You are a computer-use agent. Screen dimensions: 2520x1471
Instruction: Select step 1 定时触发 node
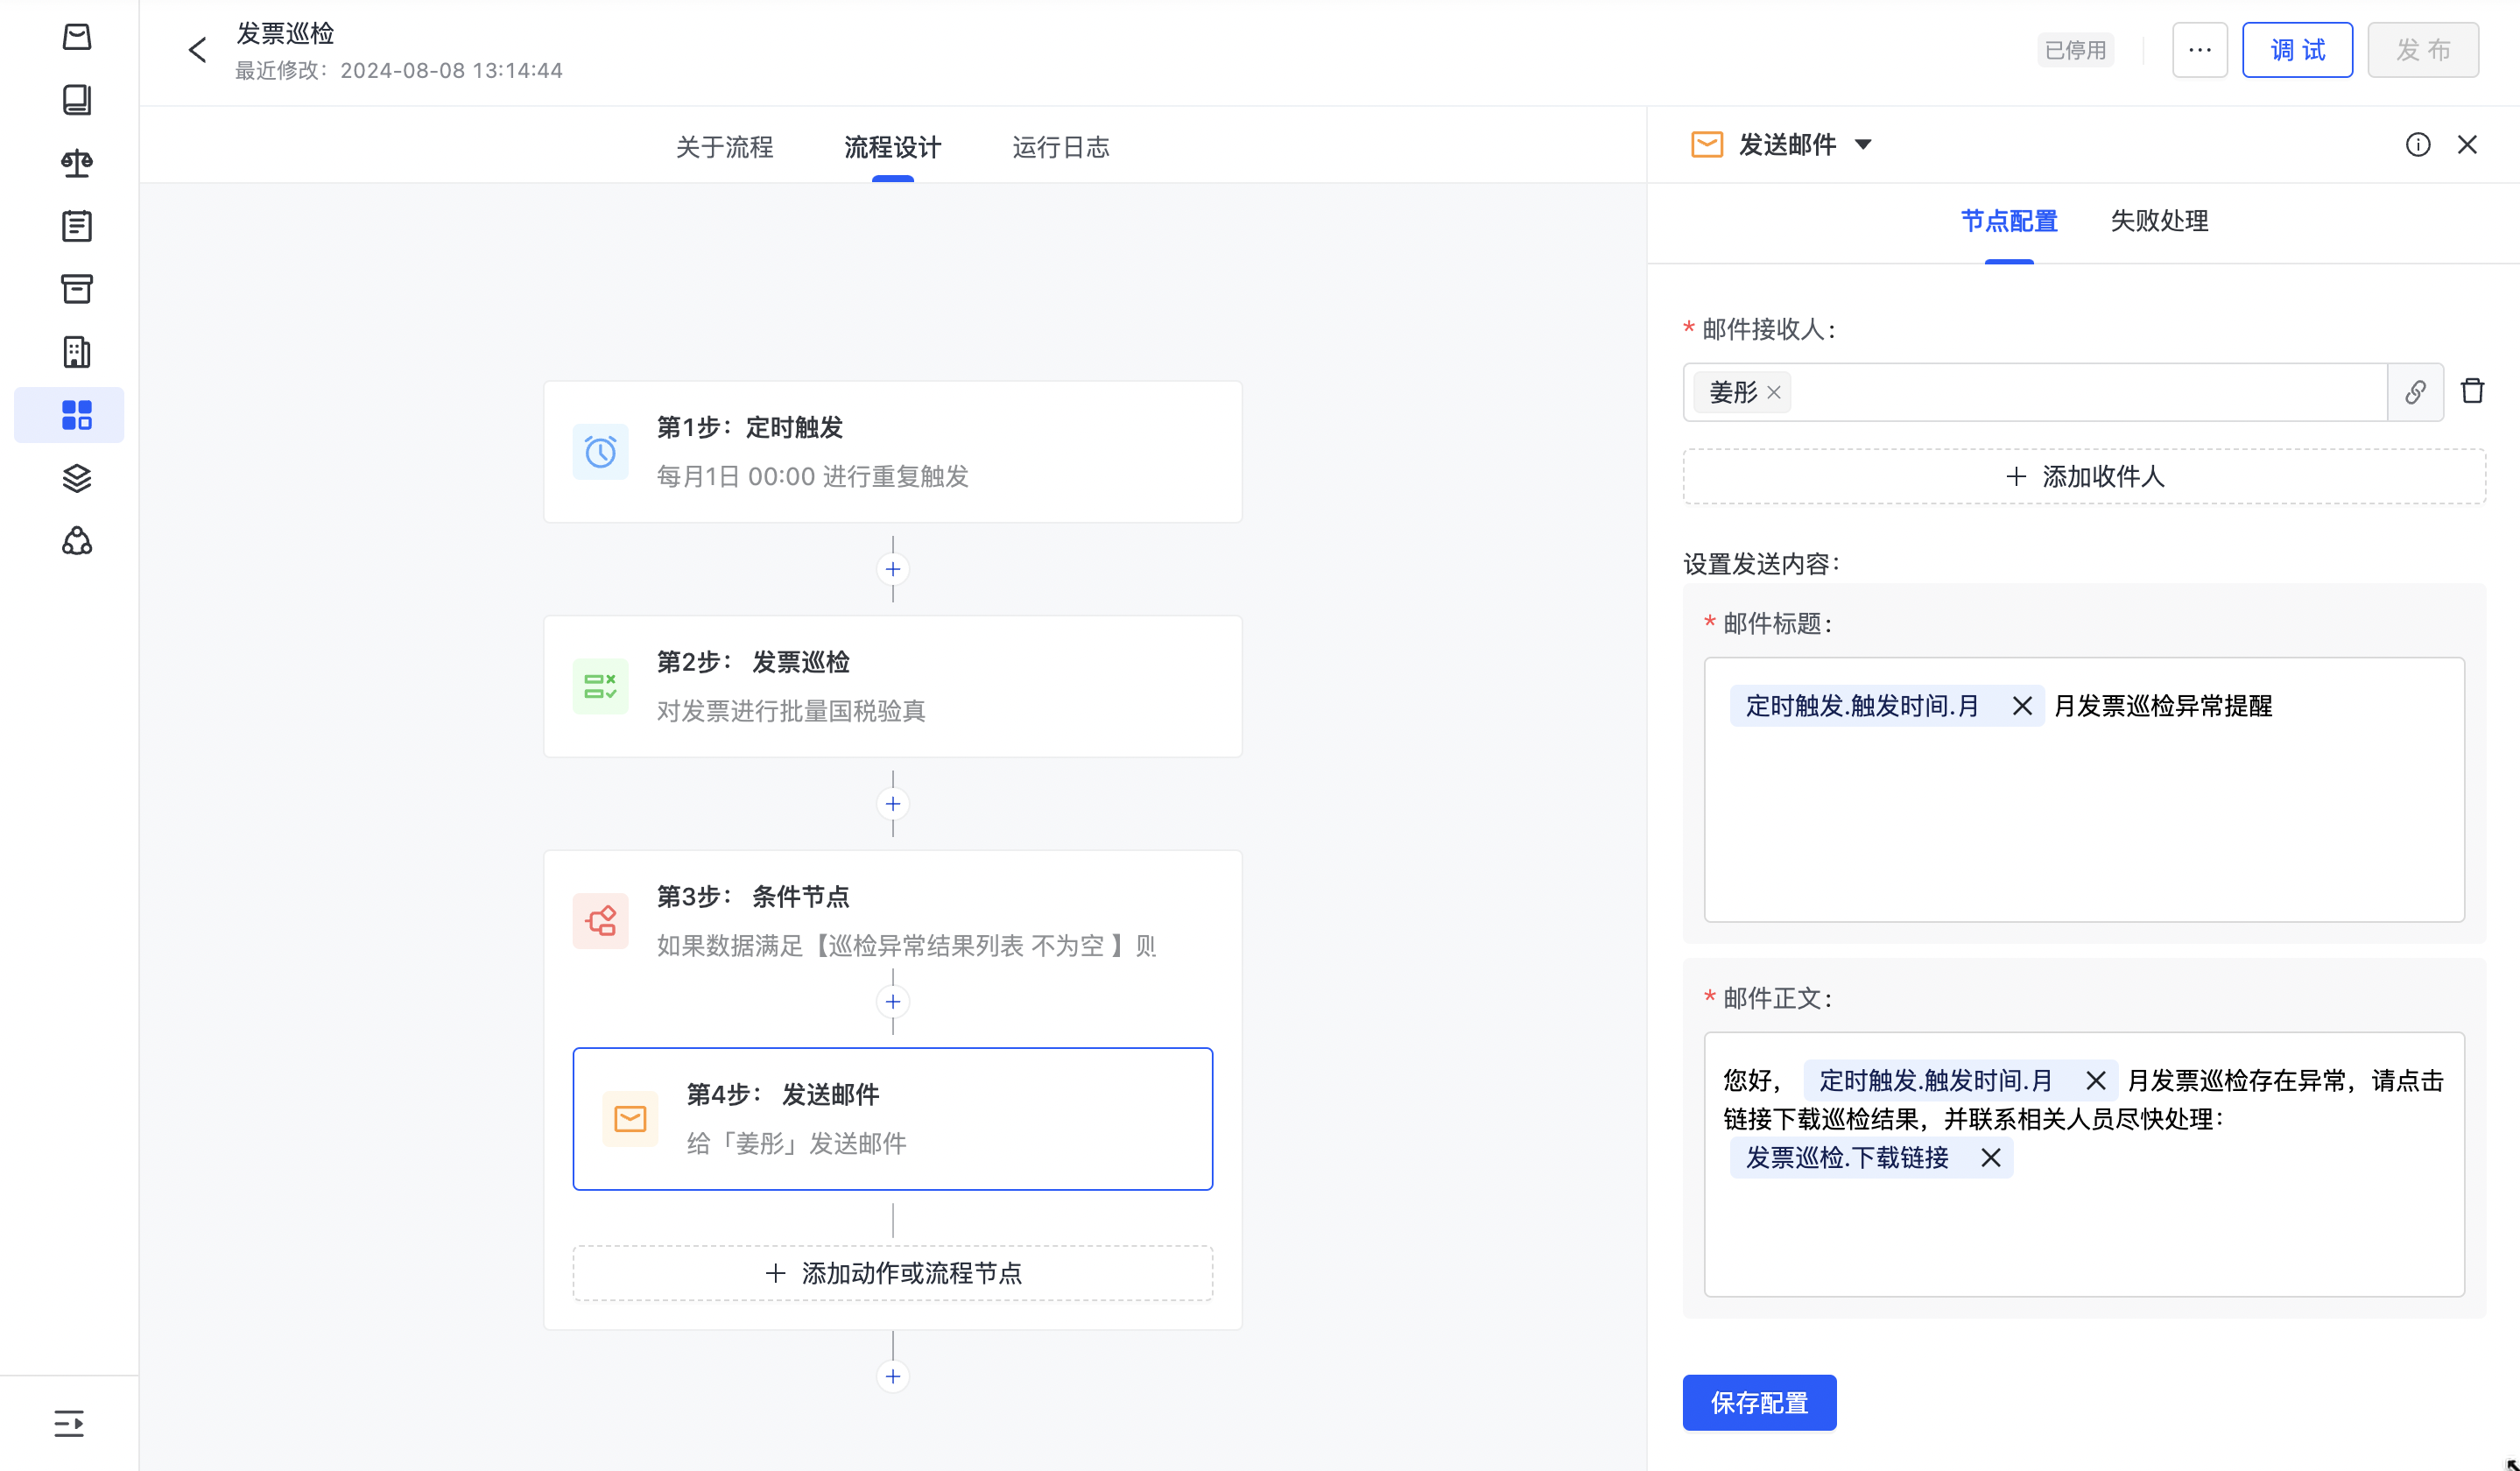(x=892, y=452)
